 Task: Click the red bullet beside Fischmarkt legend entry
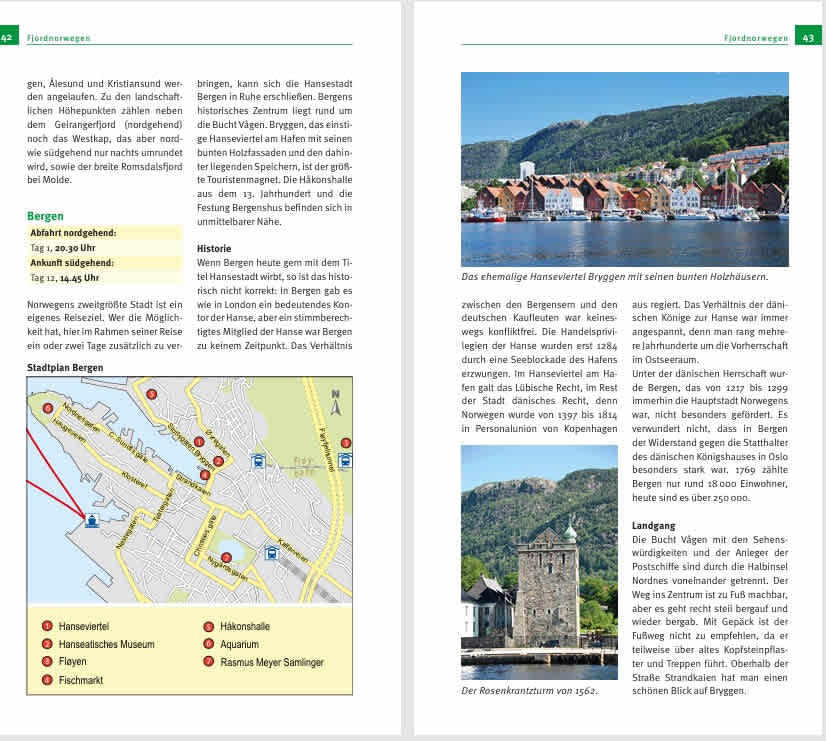[x=47, y=680]
